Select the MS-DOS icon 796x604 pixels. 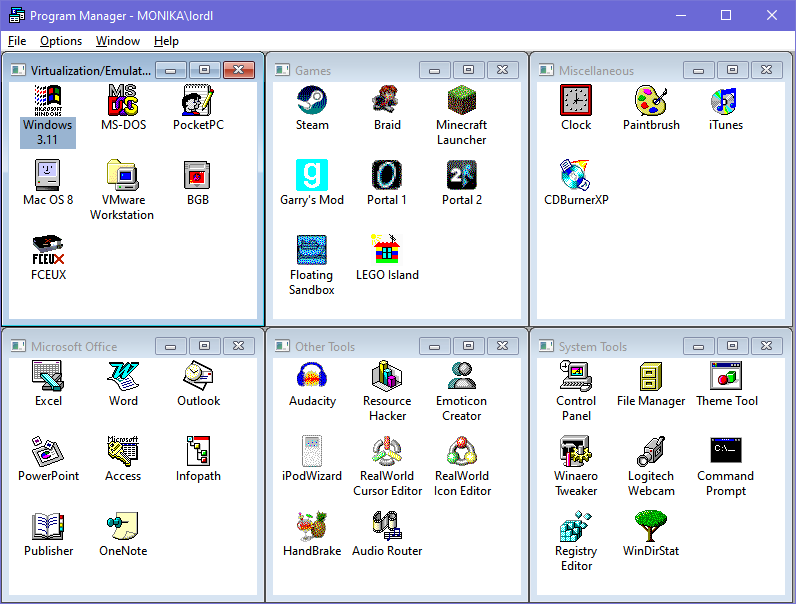click(123, 100)
